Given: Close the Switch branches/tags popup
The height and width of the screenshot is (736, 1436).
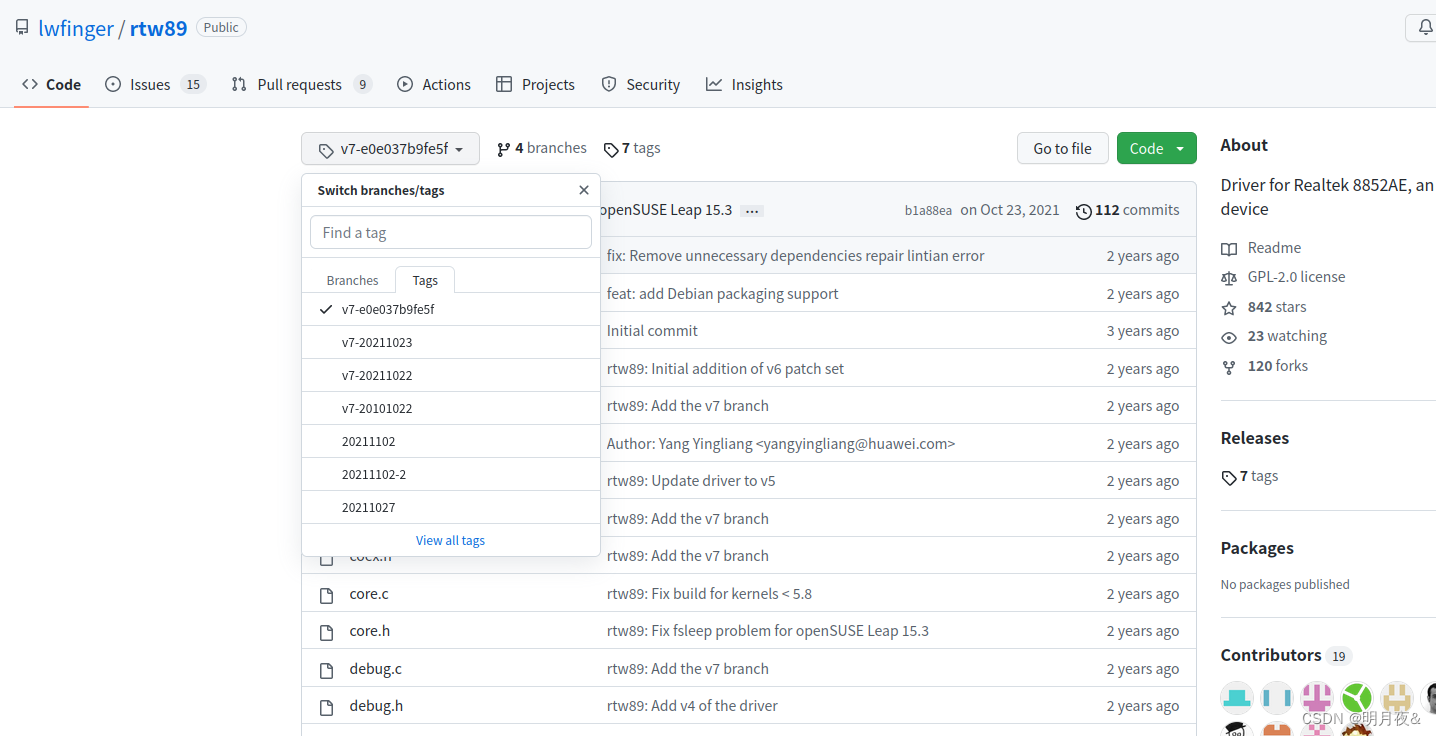Looking at the screenshot, I should point(584,190).
